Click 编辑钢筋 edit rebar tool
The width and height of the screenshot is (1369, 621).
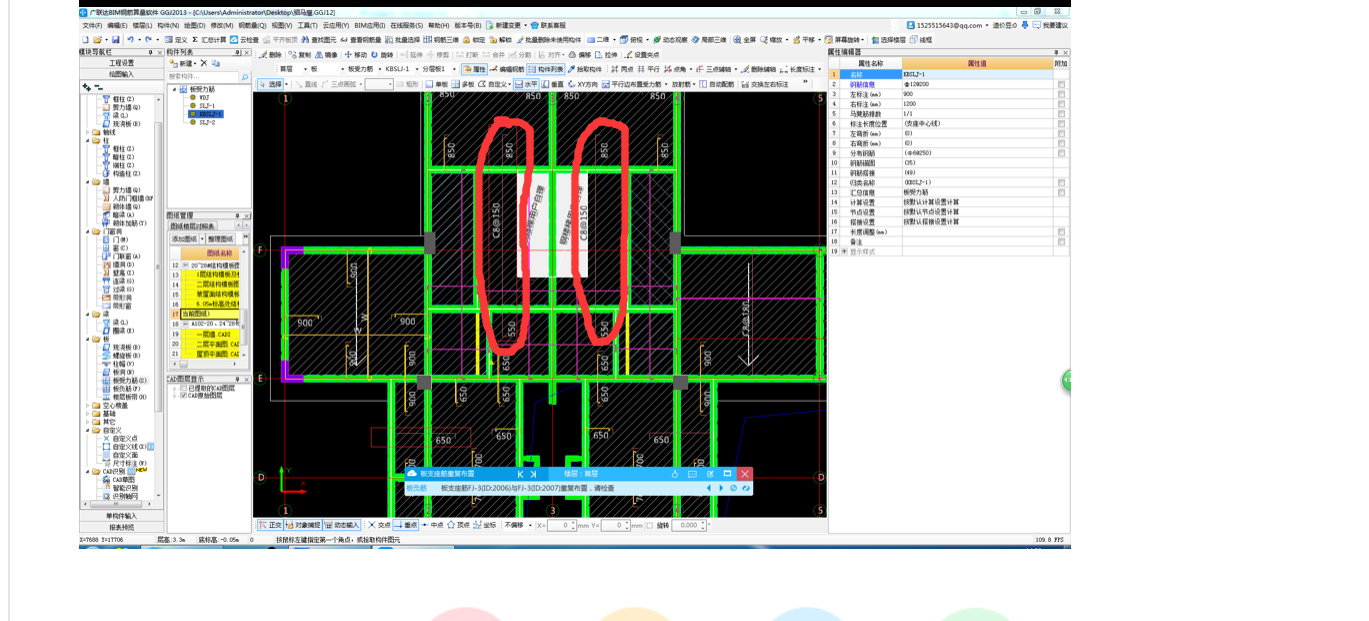coord(507,70)
